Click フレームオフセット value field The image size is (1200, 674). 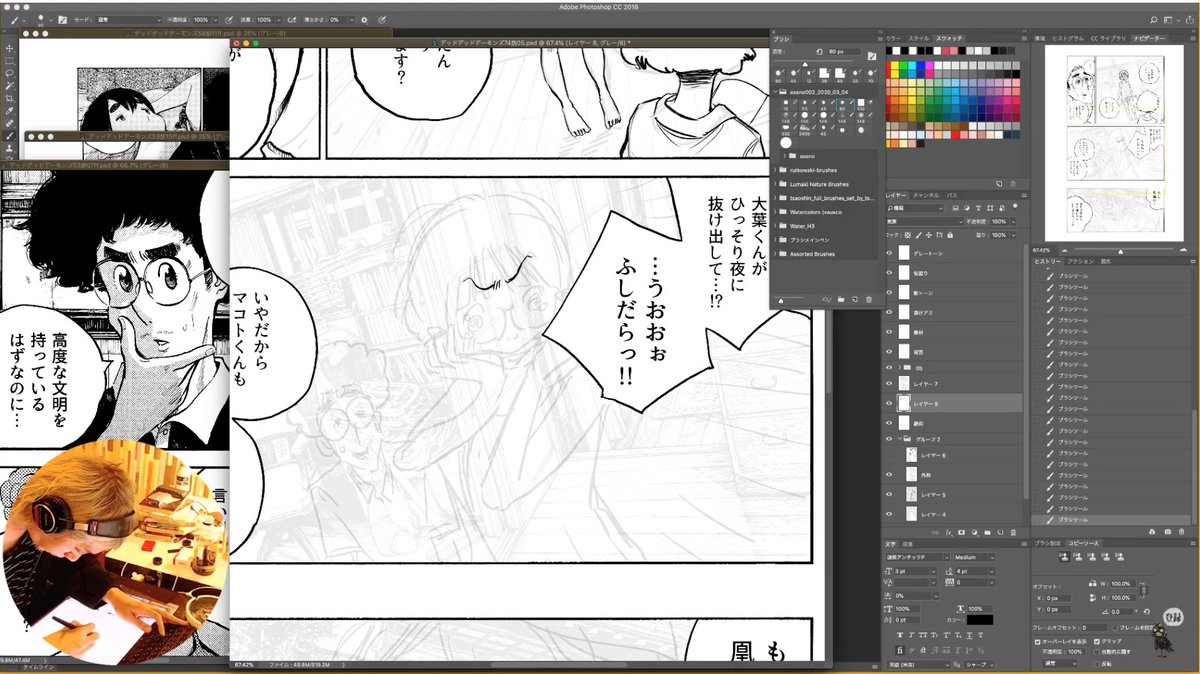click(x=1094, y=627)
